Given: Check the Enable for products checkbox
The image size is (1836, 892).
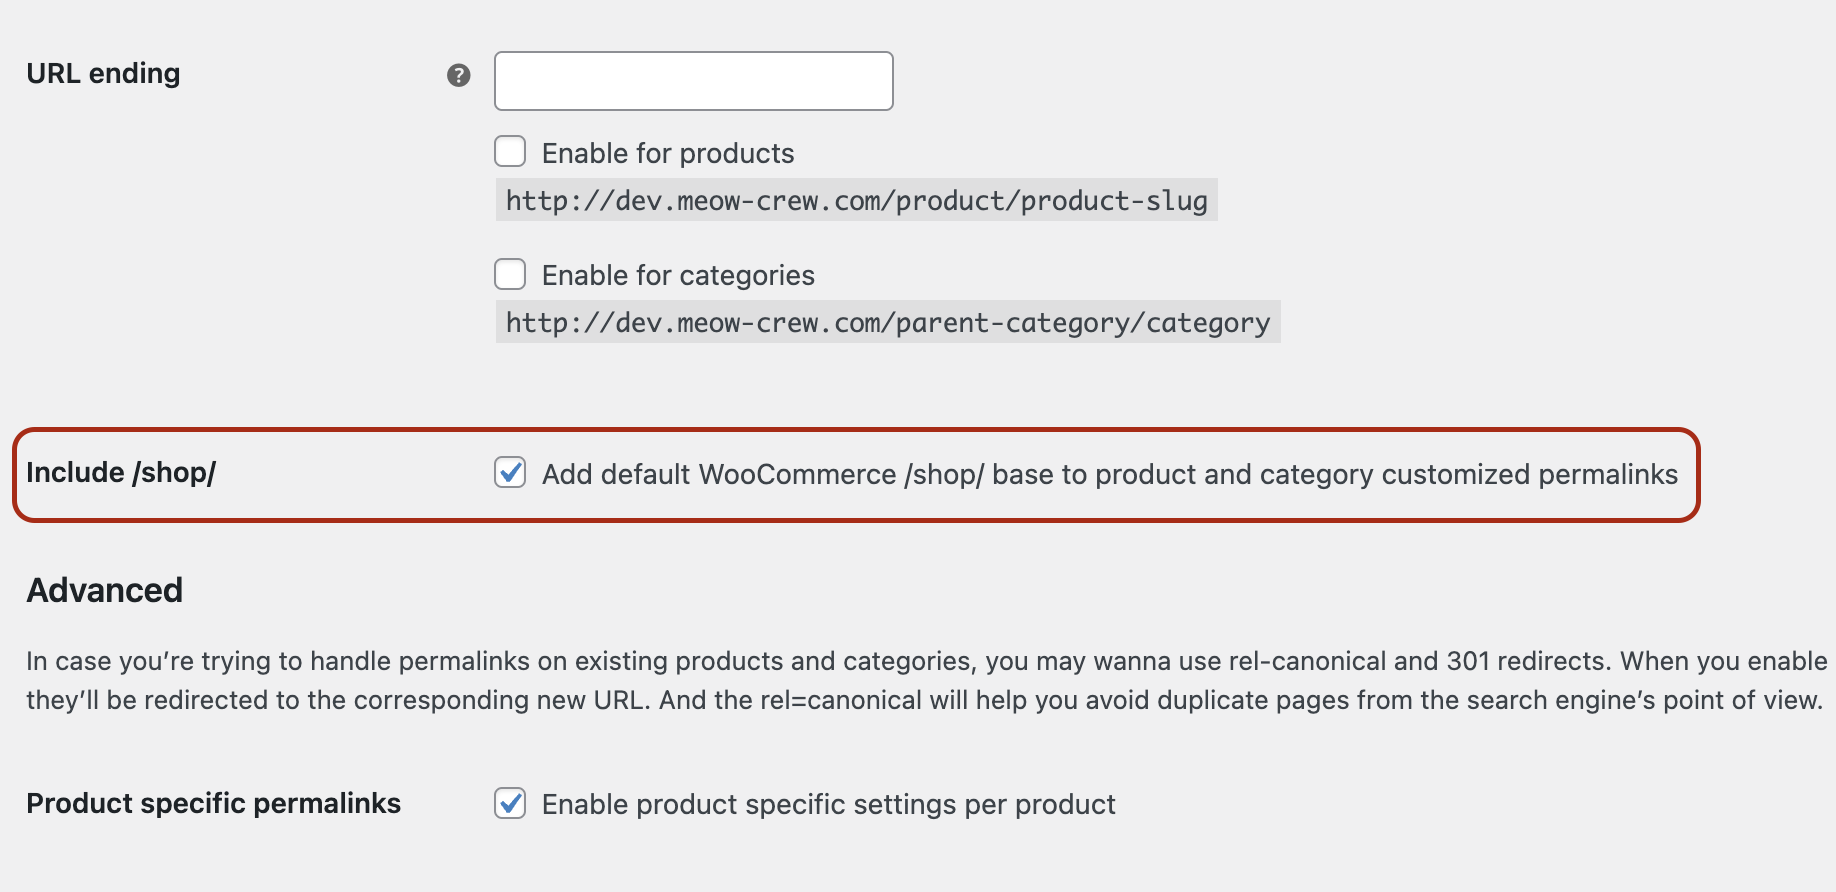Looking at the screenshot, I should click(x=510, y=150).
